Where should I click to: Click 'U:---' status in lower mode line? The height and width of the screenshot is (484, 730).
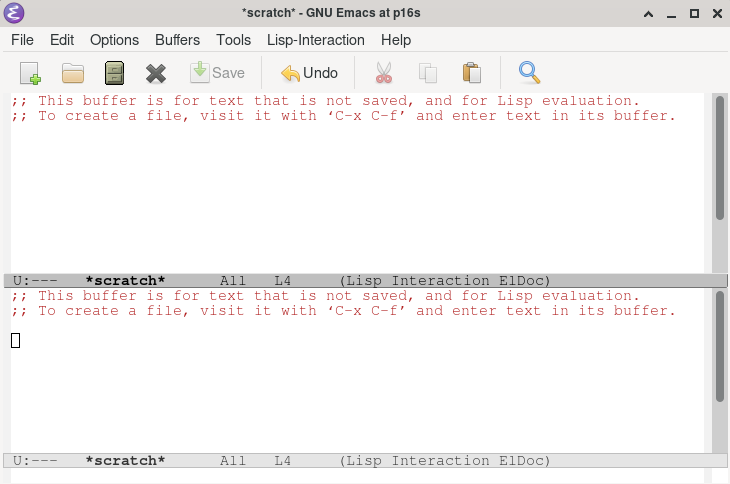point(35,461)
